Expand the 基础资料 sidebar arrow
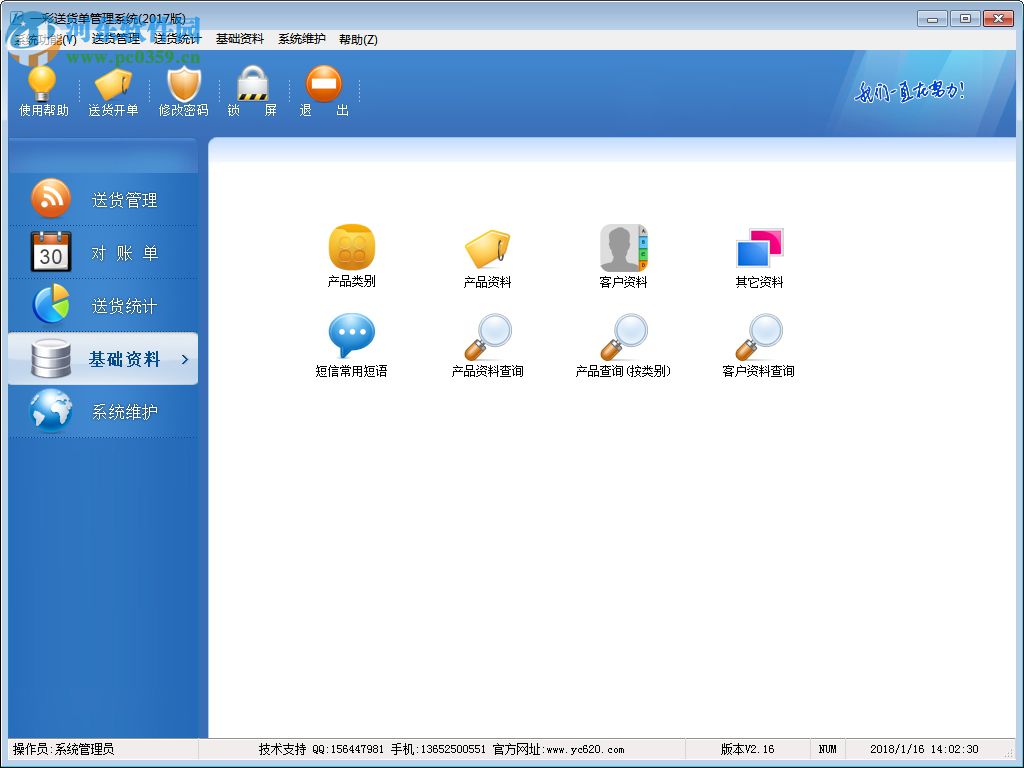 (185, 359)
